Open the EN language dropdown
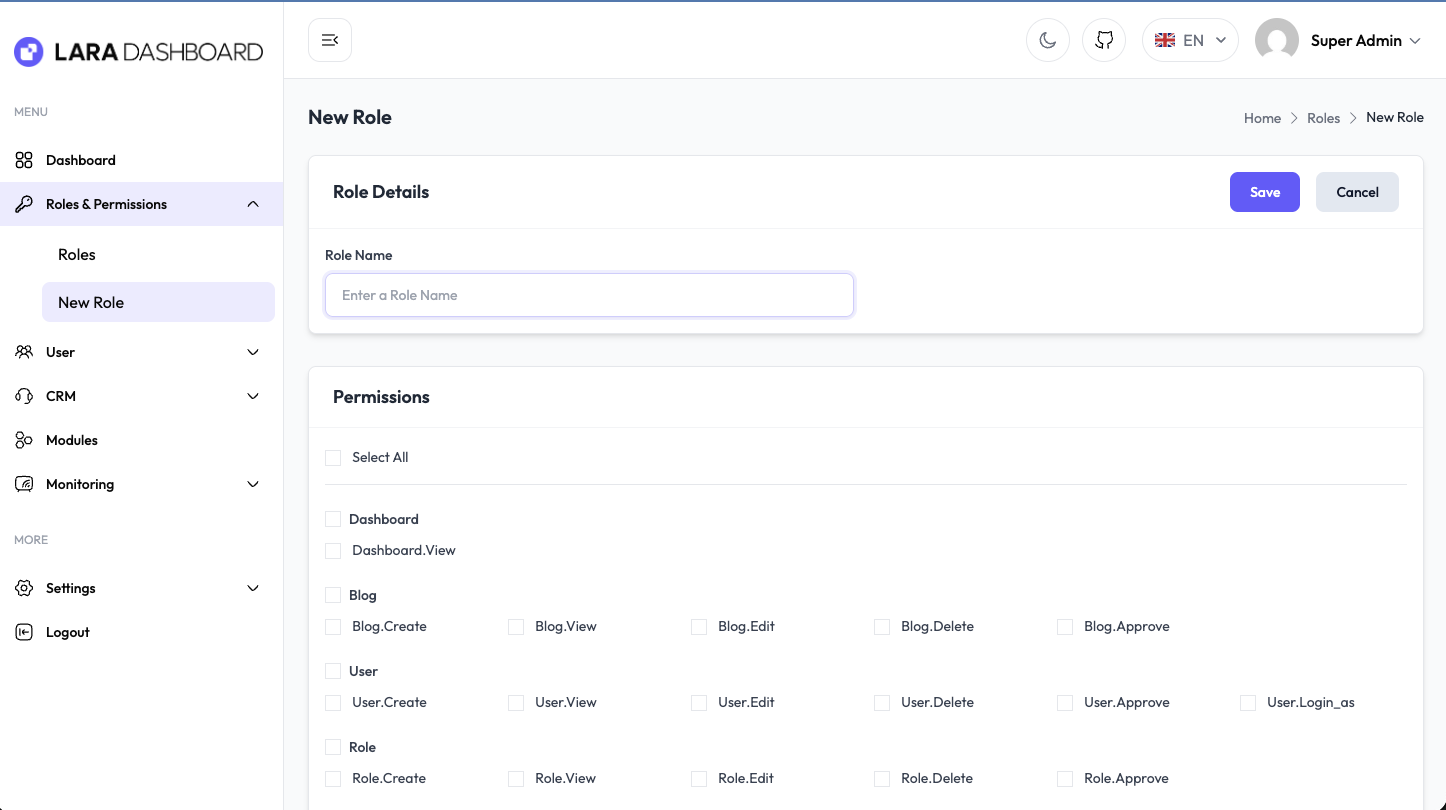 pos(1190,40)
